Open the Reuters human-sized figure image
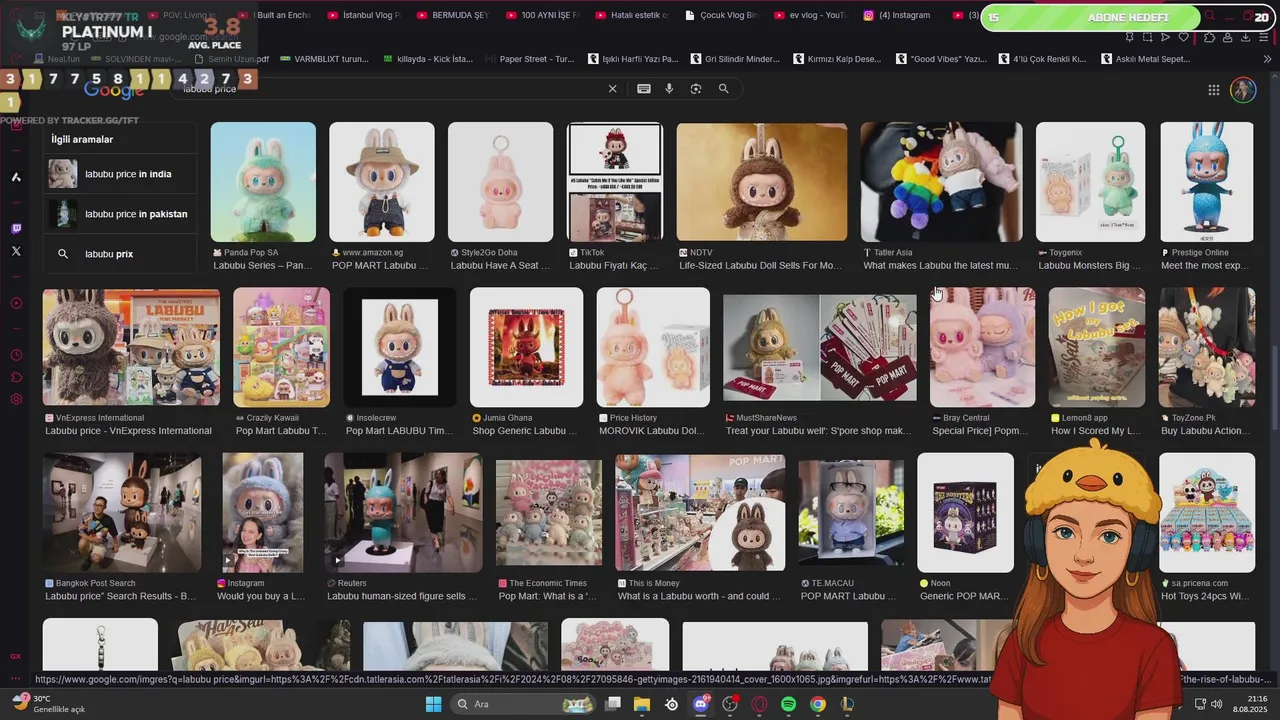1280x720 pixels. click(x=403, y=513)
